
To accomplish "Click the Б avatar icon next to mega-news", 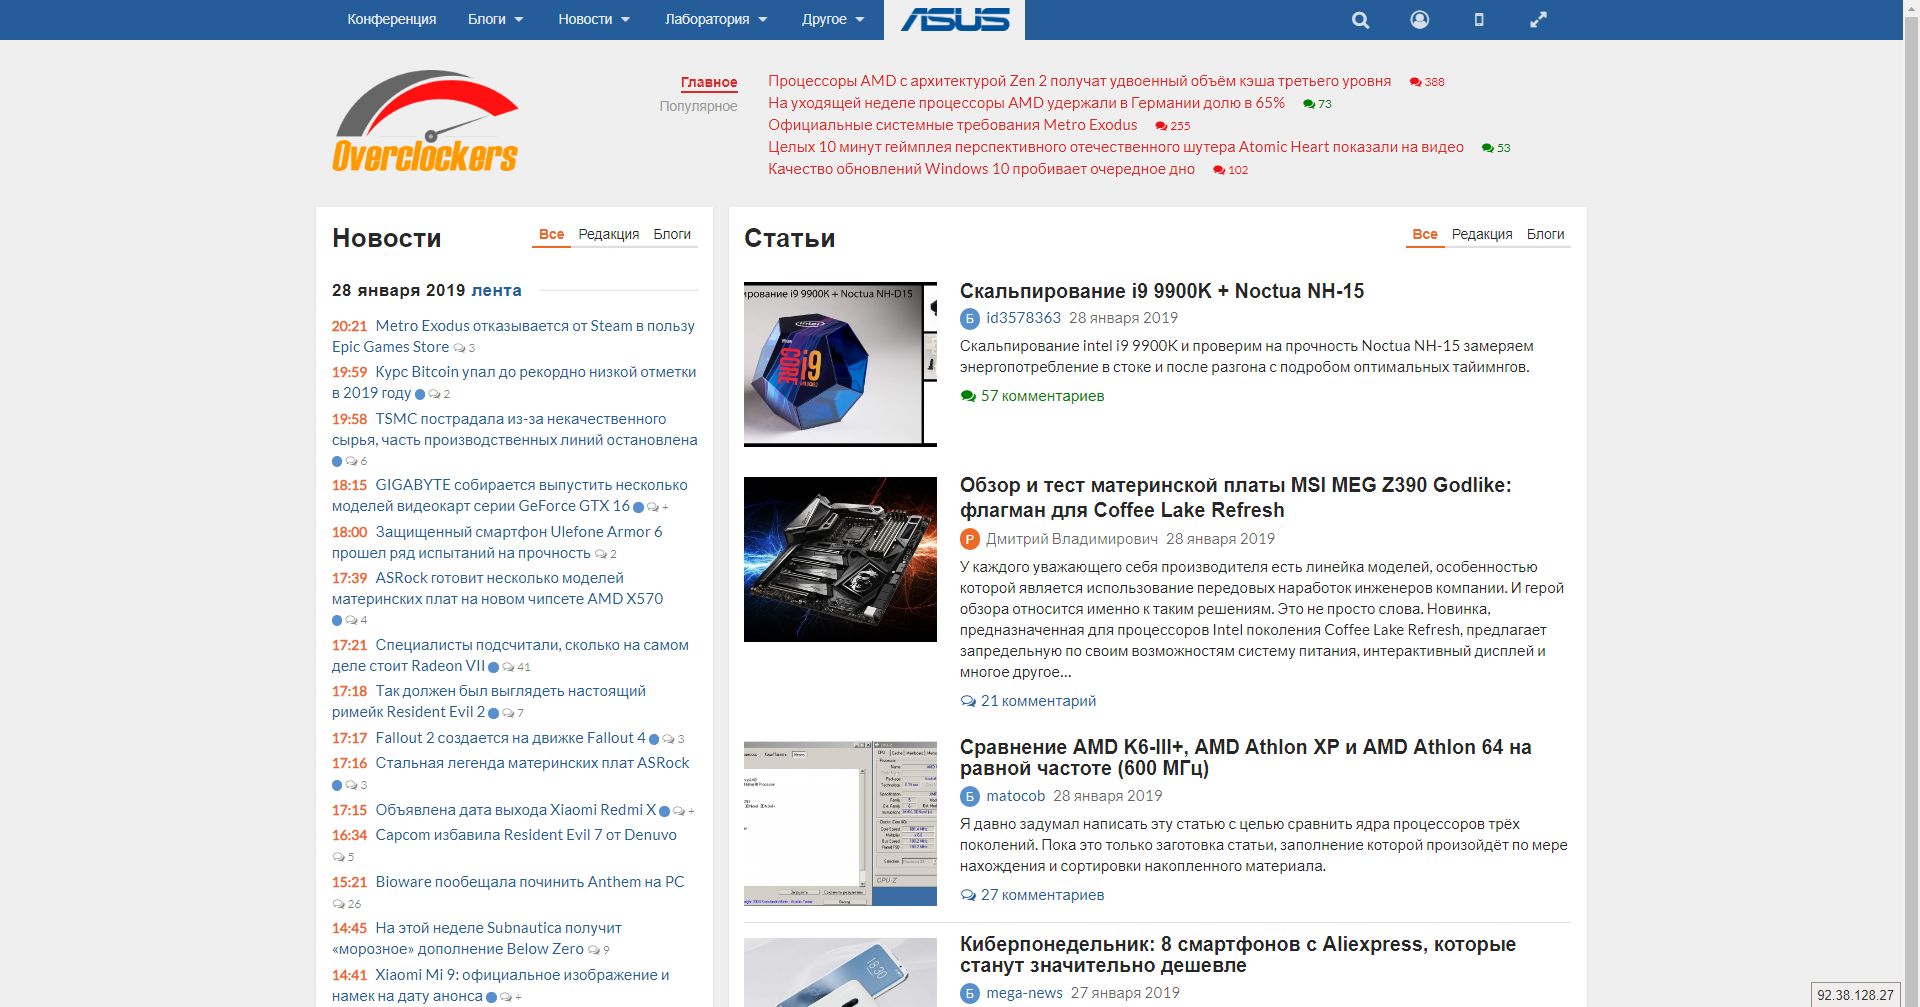I will click(969, 994).
